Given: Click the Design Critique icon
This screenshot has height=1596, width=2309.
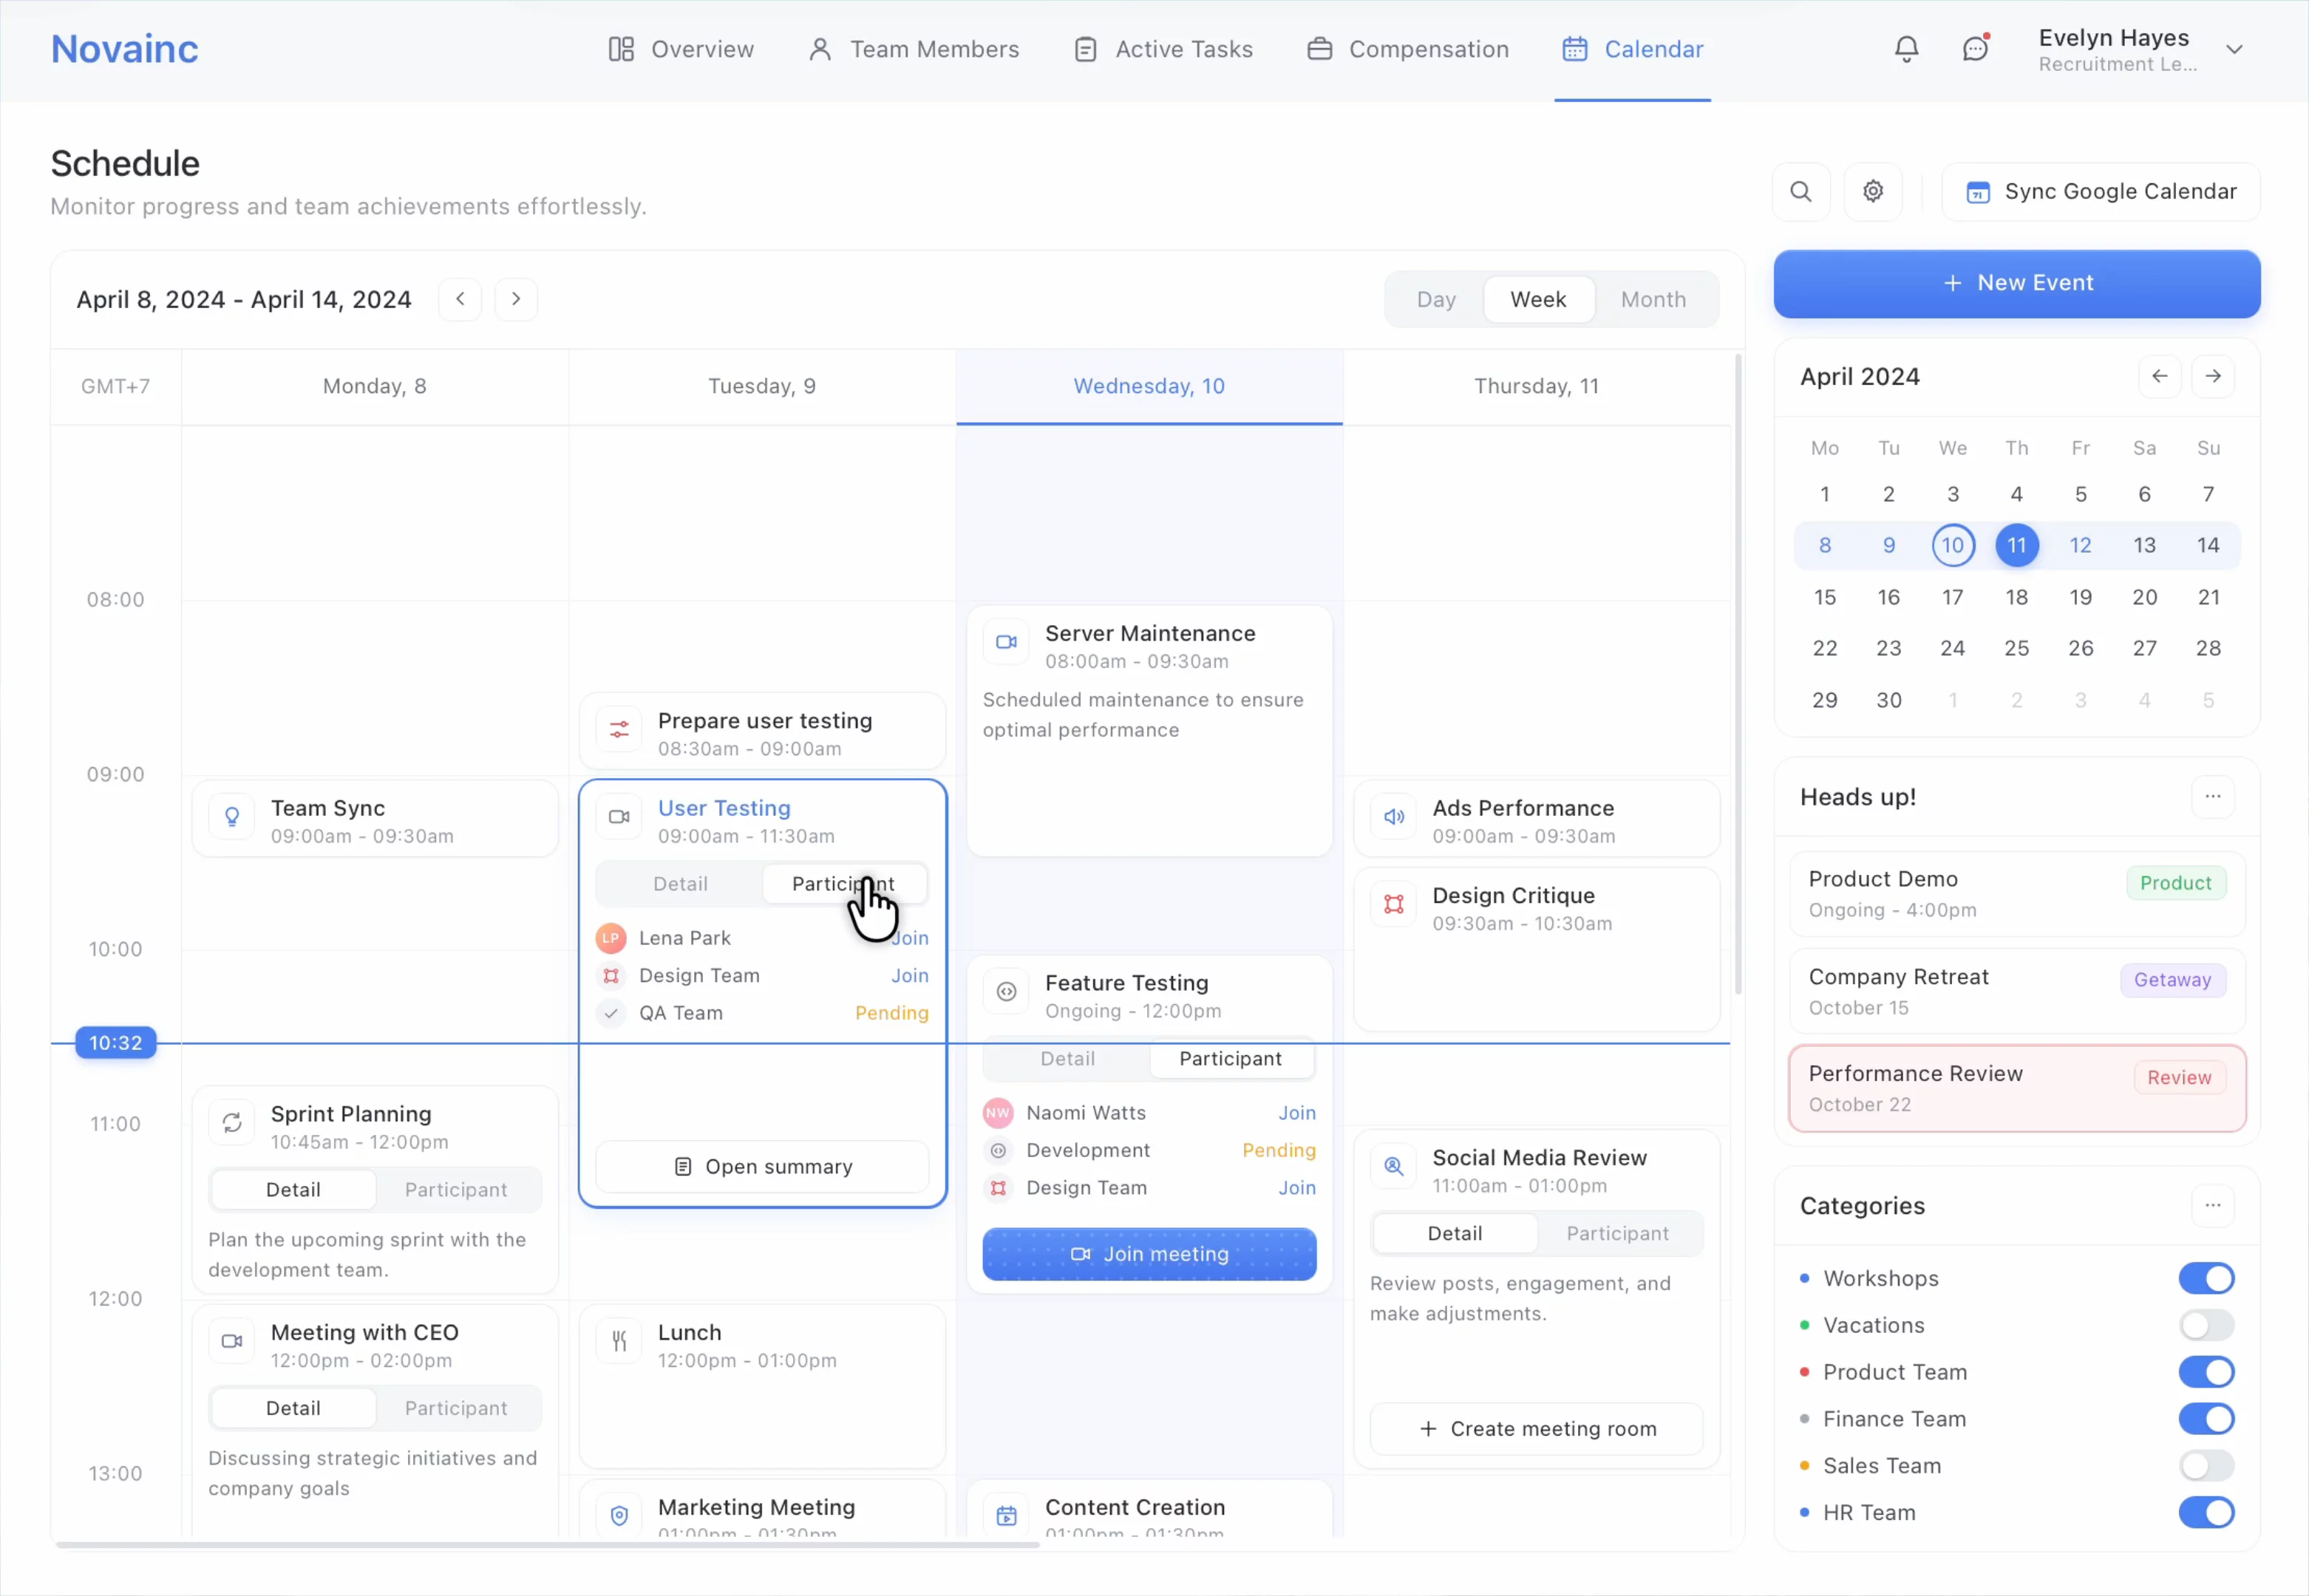Looking at the screenshot, I should point(1393,904).
